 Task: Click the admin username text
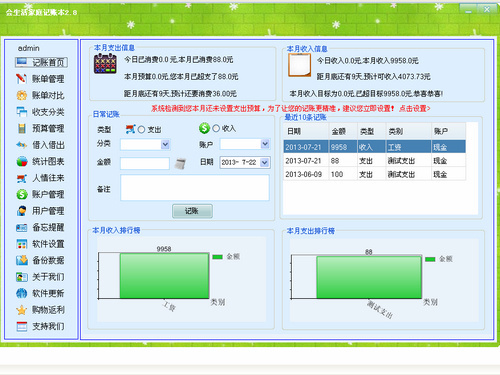pyautogui.click(x=29, y=48)
